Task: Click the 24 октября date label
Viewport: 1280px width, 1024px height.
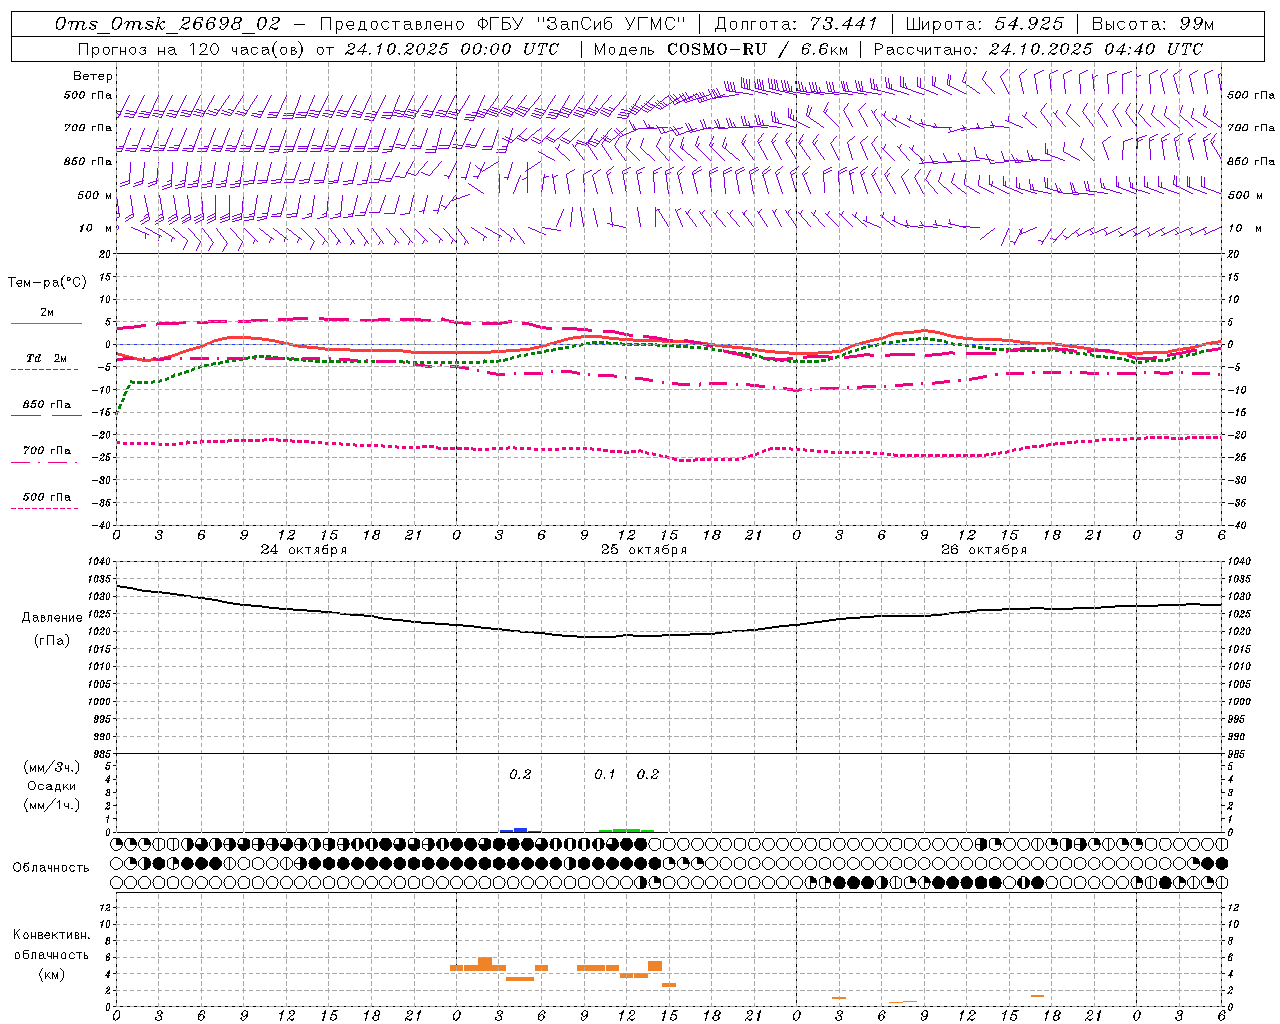Action: pyautogui.click(x=304, y=550)
